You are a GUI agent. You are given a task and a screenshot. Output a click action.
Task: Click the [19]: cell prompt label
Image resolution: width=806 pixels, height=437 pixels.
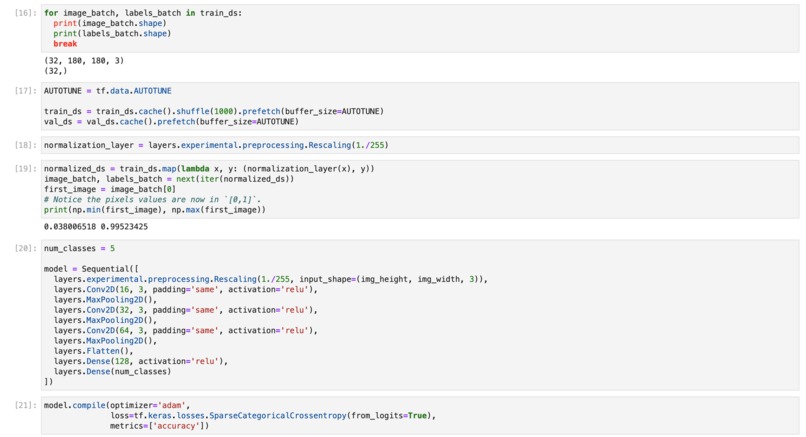click(26, 169)
